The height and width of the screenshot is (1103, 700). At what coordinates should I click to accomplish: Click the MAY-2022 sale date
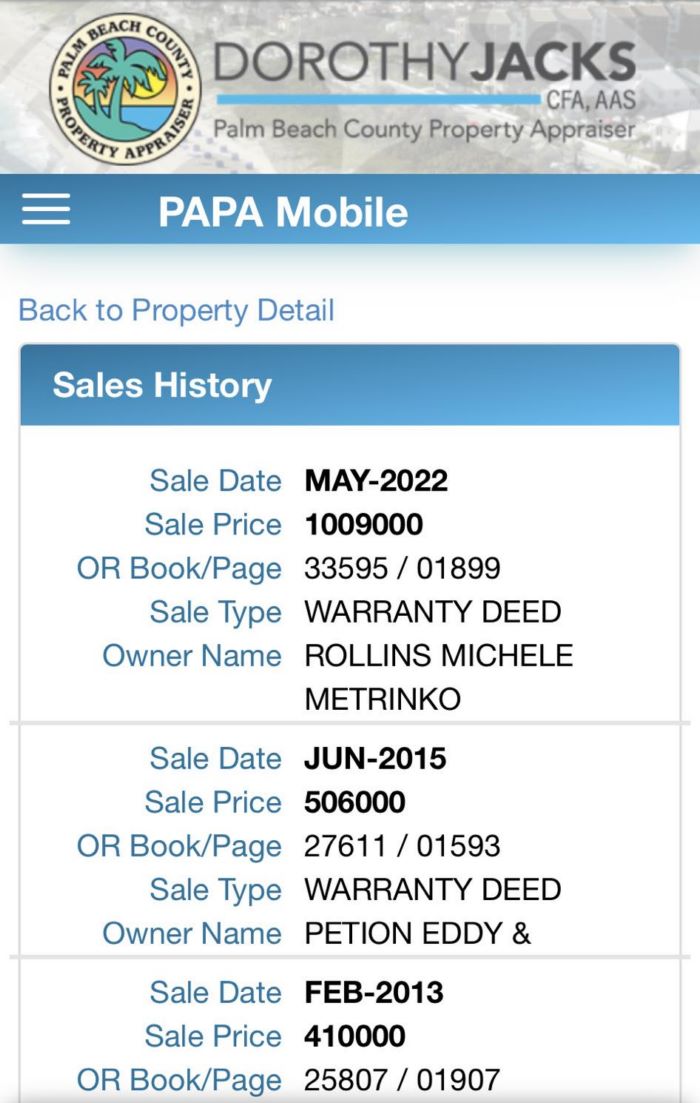pyautogui.click(x=376, y=481)
